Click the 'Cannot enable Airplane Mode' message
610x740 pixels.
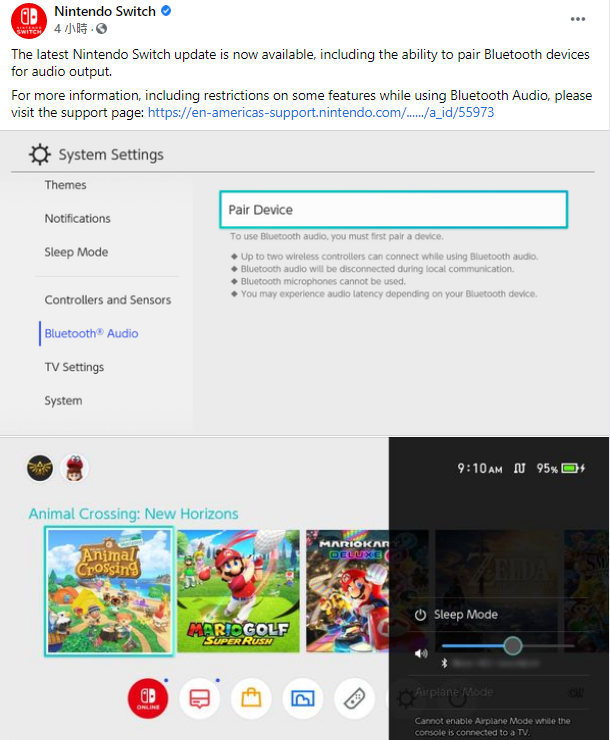(x=493, y=727)
